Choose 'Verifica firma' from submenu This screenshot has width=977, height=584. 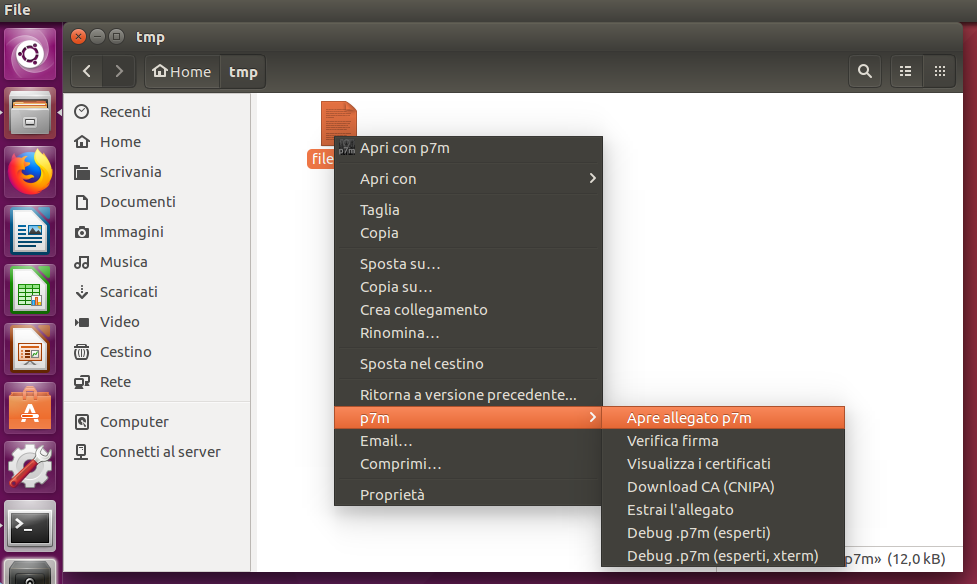coord(672,441)
